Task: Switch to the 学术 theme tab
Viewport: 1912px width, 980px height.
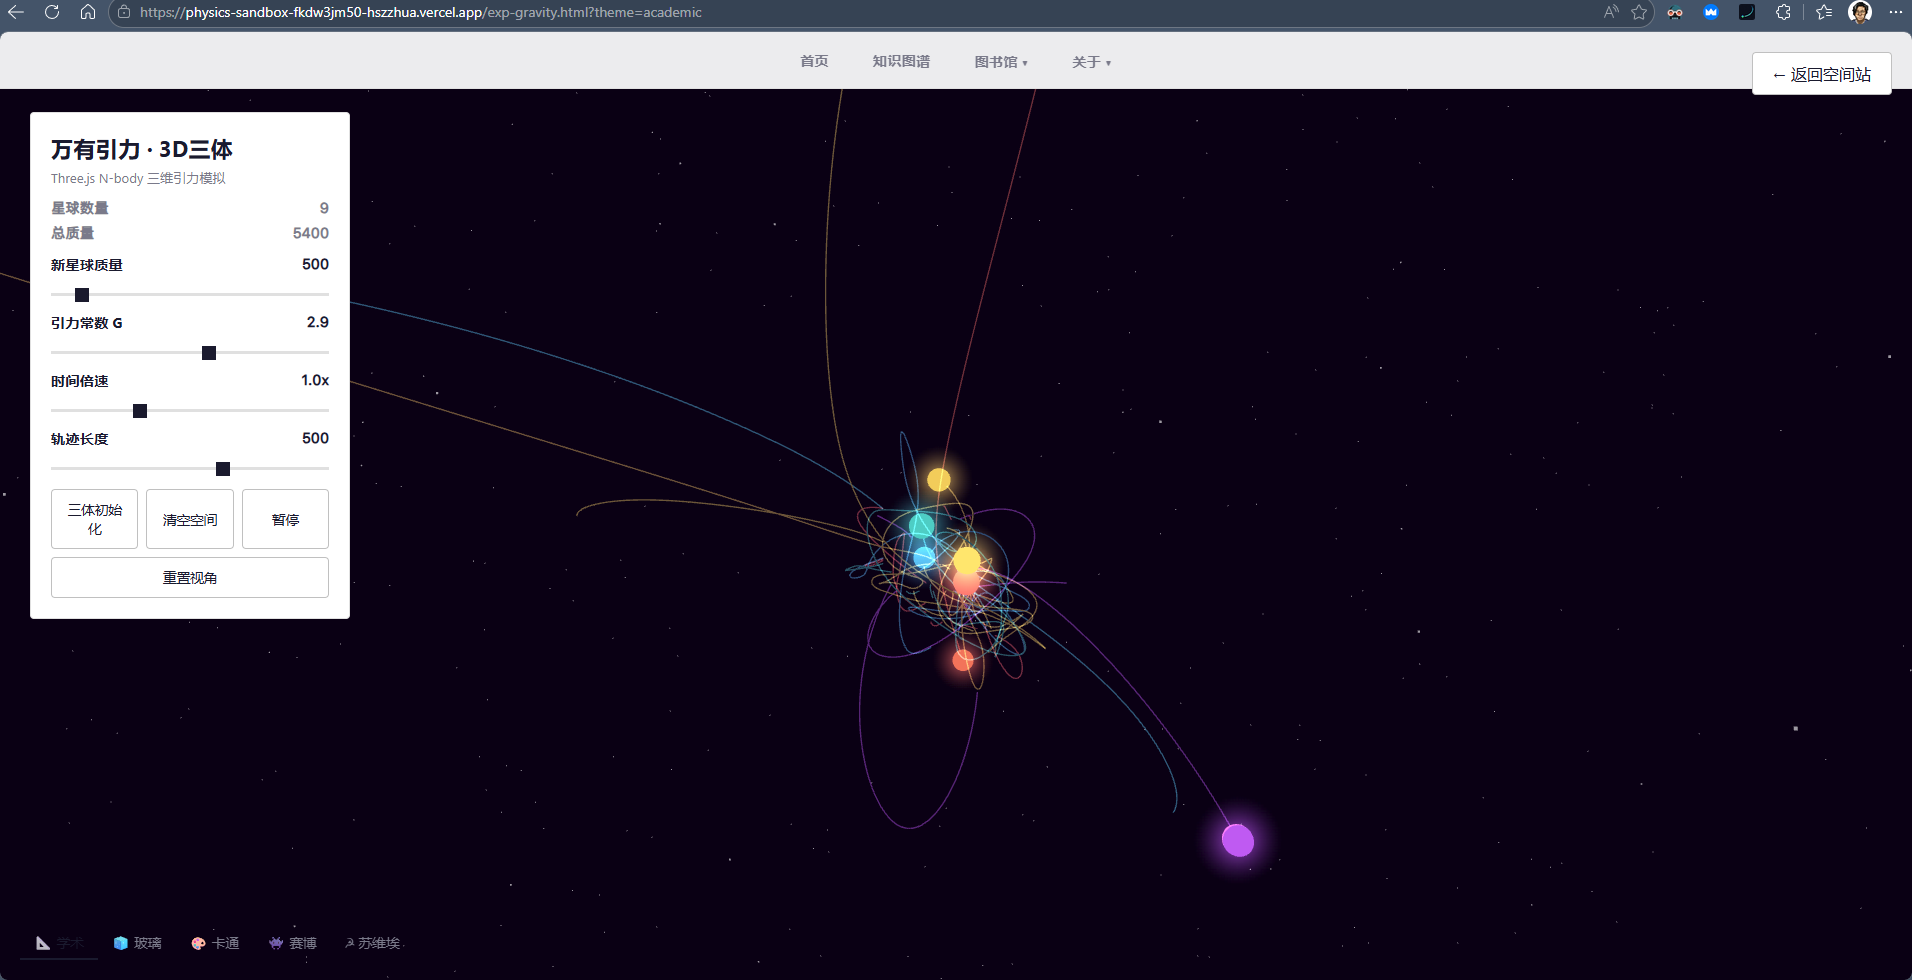Action: coord(59,943)
